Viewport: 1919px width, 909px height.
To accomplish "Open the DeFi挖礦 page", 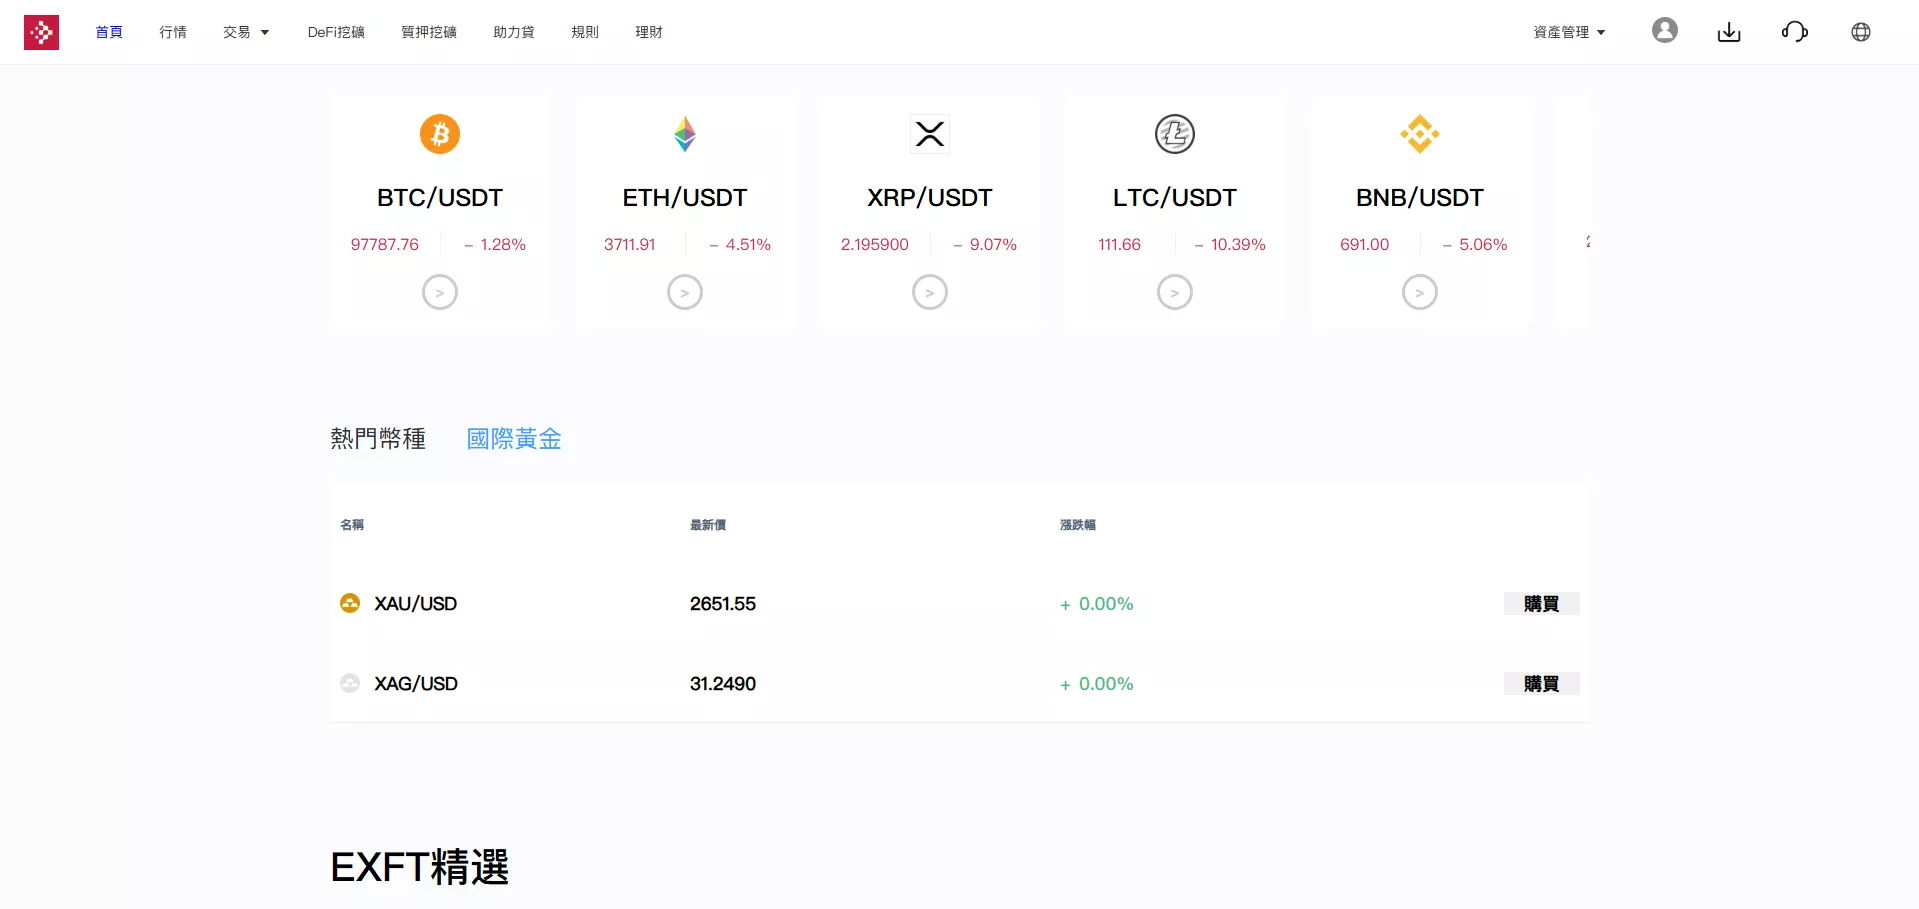I will tap(336, 31).
